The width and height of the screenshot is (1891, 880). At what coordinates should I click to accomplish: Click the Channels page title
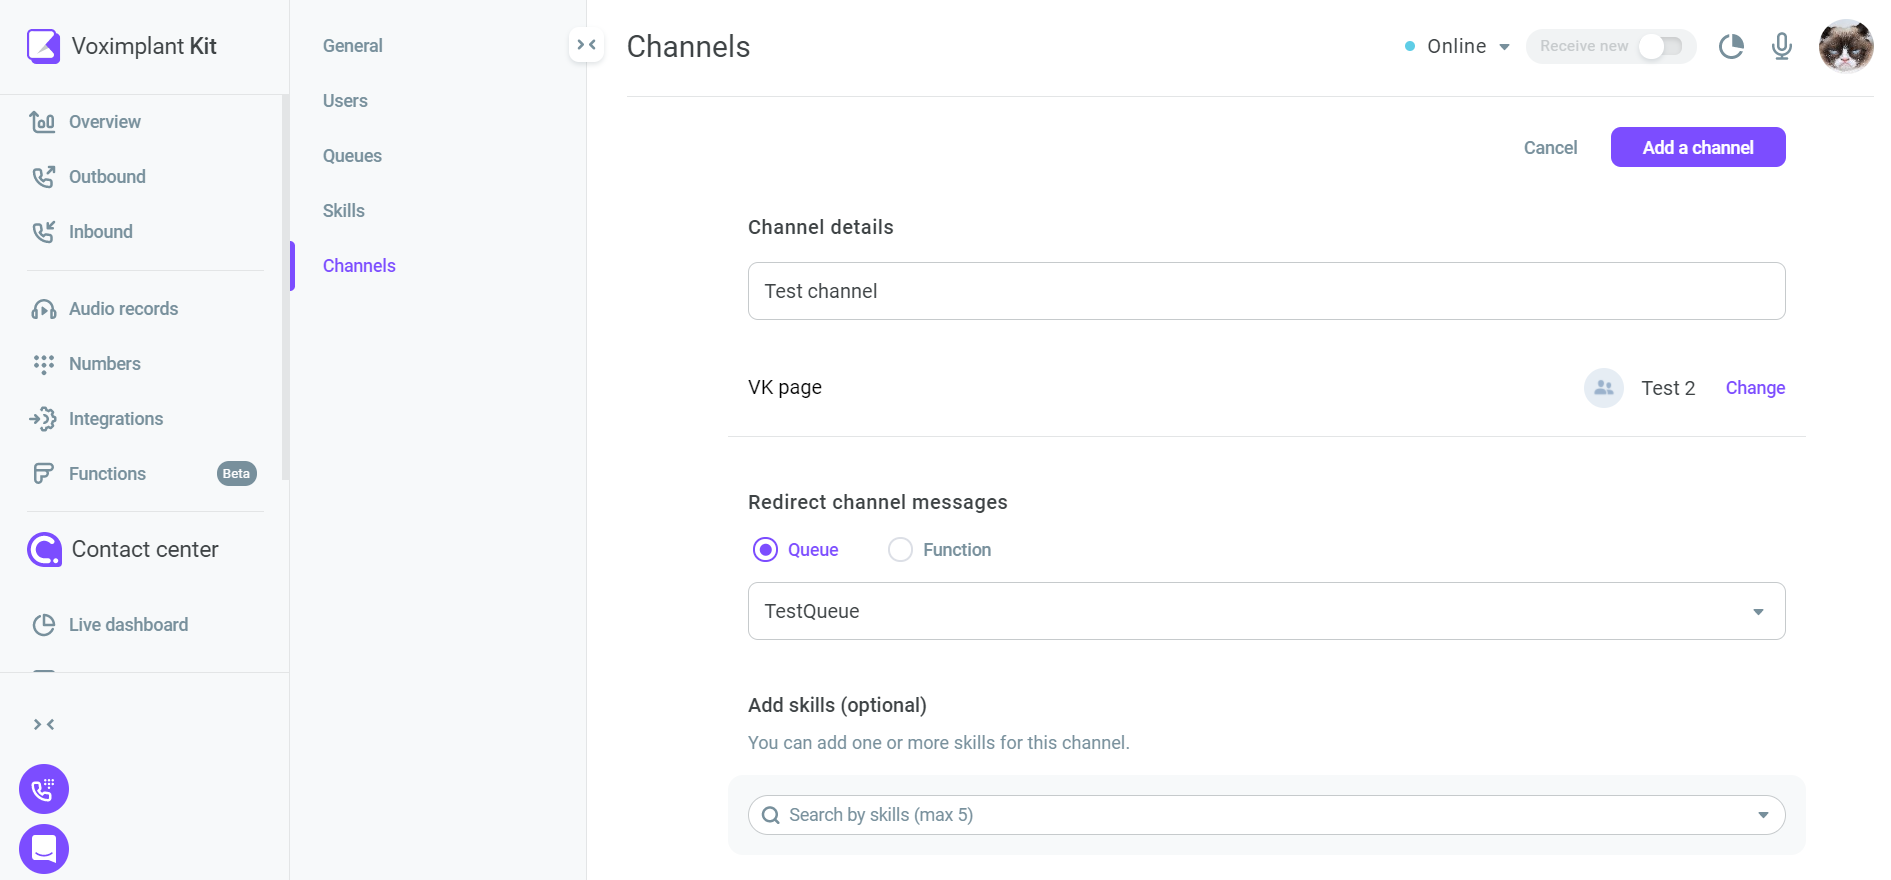coord(688,47)
